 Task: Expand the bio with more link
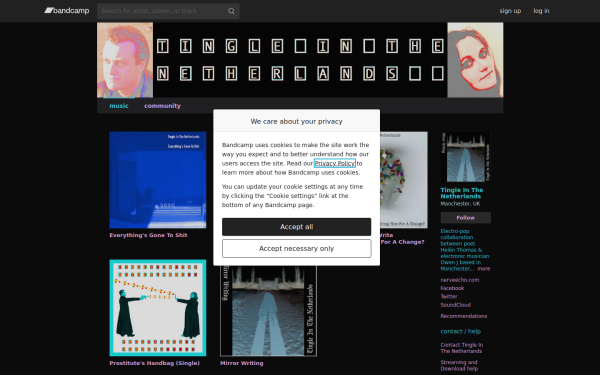coord(484,269)
